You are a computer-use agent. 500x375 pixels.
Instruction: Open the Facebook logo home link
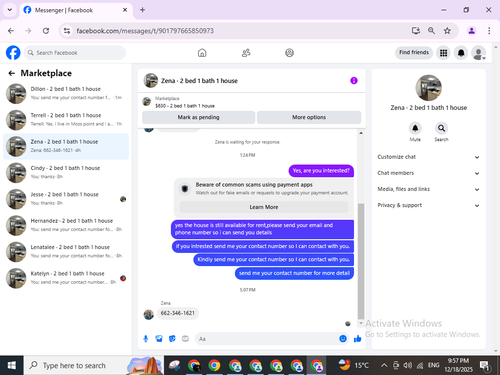point(13,53)
